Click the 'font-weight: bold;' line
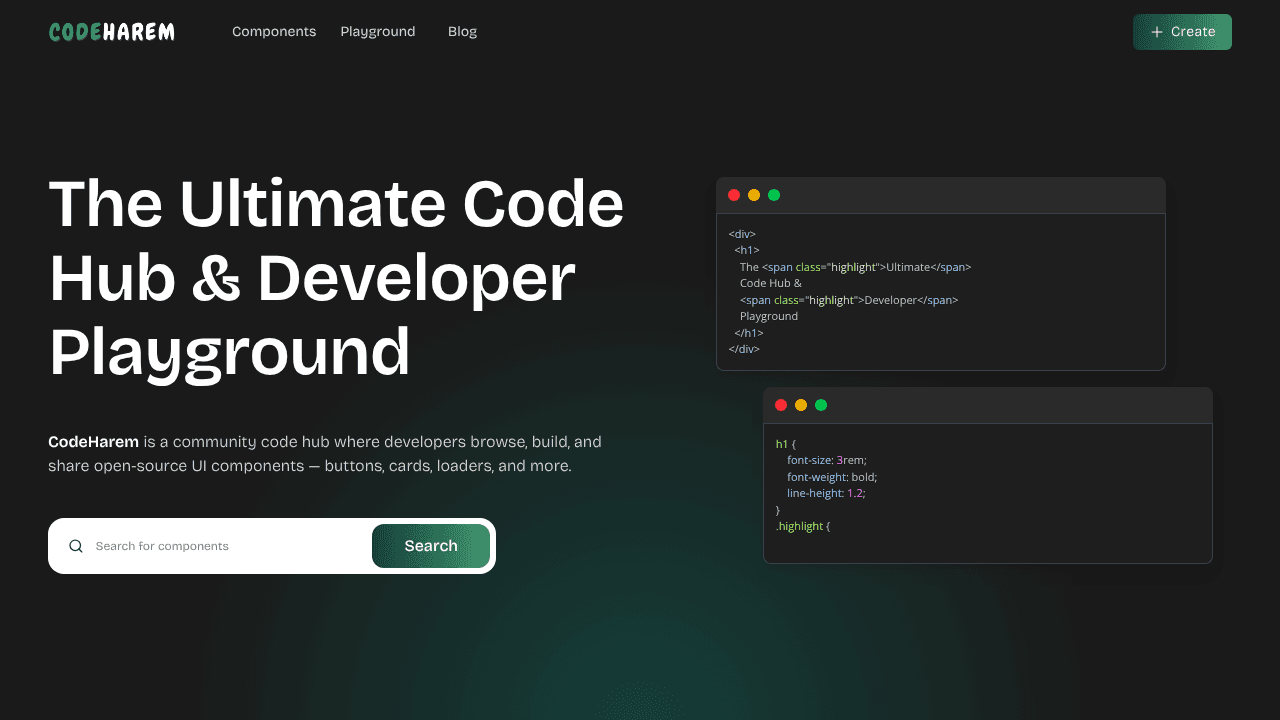This screenshot has width=1280, height=720. [832, 477]
